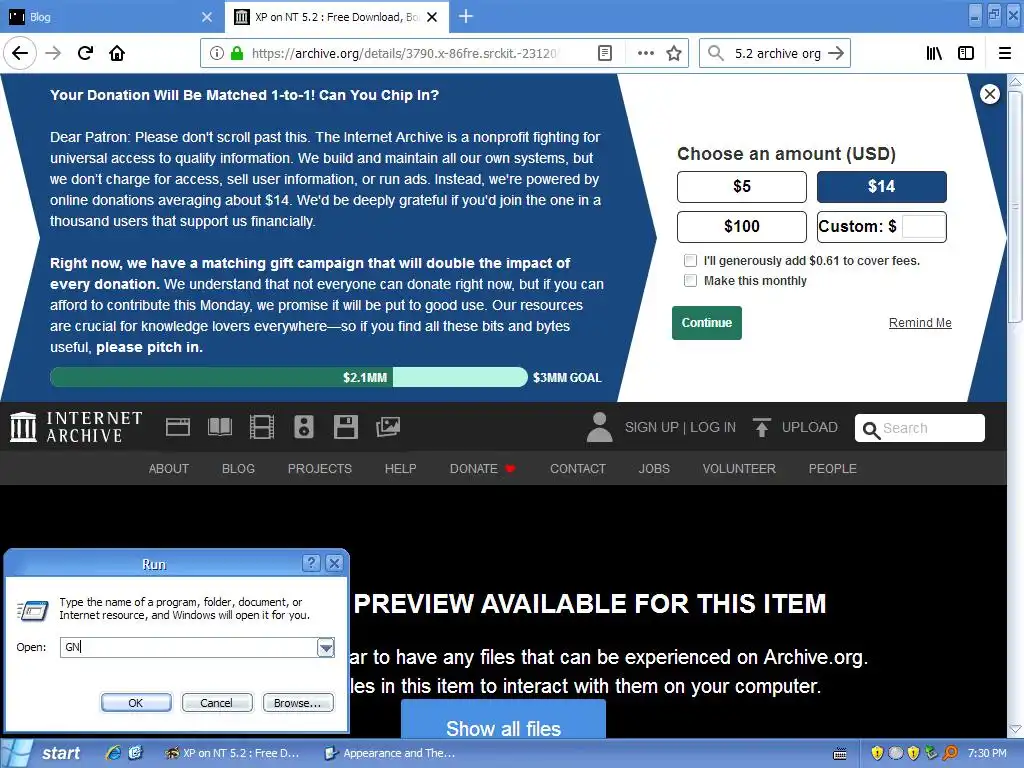Click the upload arrow icon
This screenshot has width=1024, height=768.
click(x=761, y=427)
